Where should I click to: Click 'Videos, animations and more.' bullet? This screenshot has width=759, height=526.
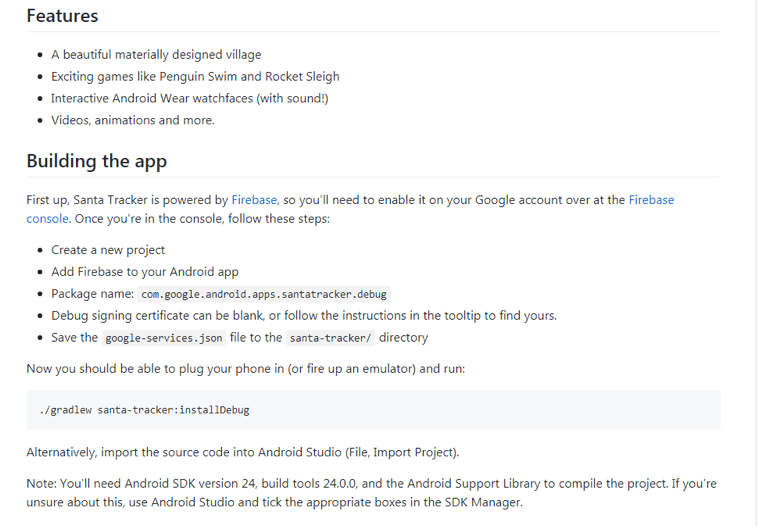[133, 120]
